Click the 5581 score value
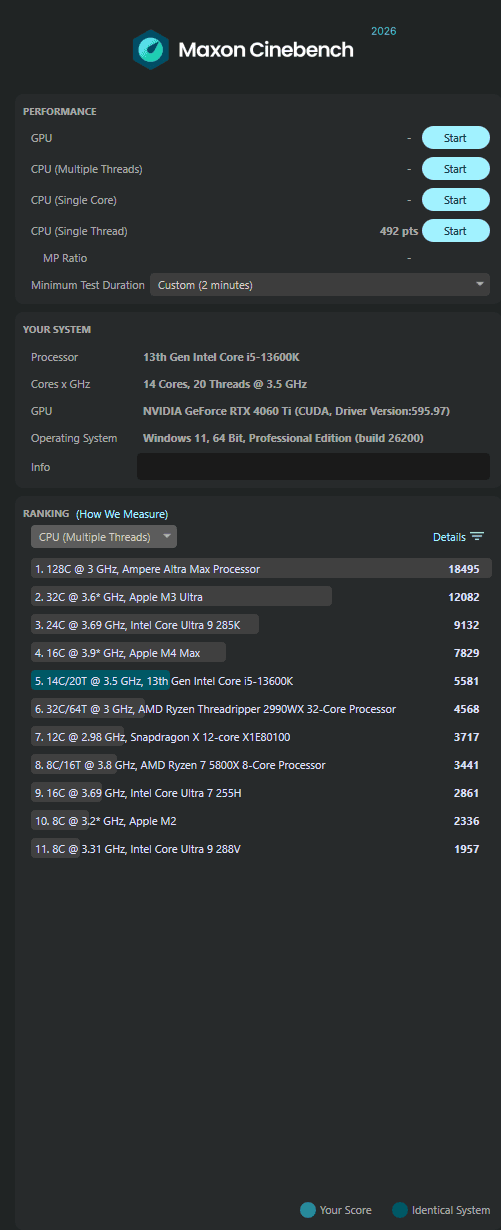The width and height of the screenshot is (501, 1230). click(x=467, y=681)
